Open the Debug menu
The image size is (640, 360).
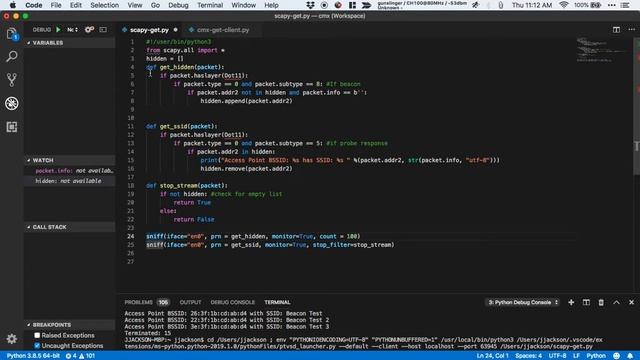(178, 5)
